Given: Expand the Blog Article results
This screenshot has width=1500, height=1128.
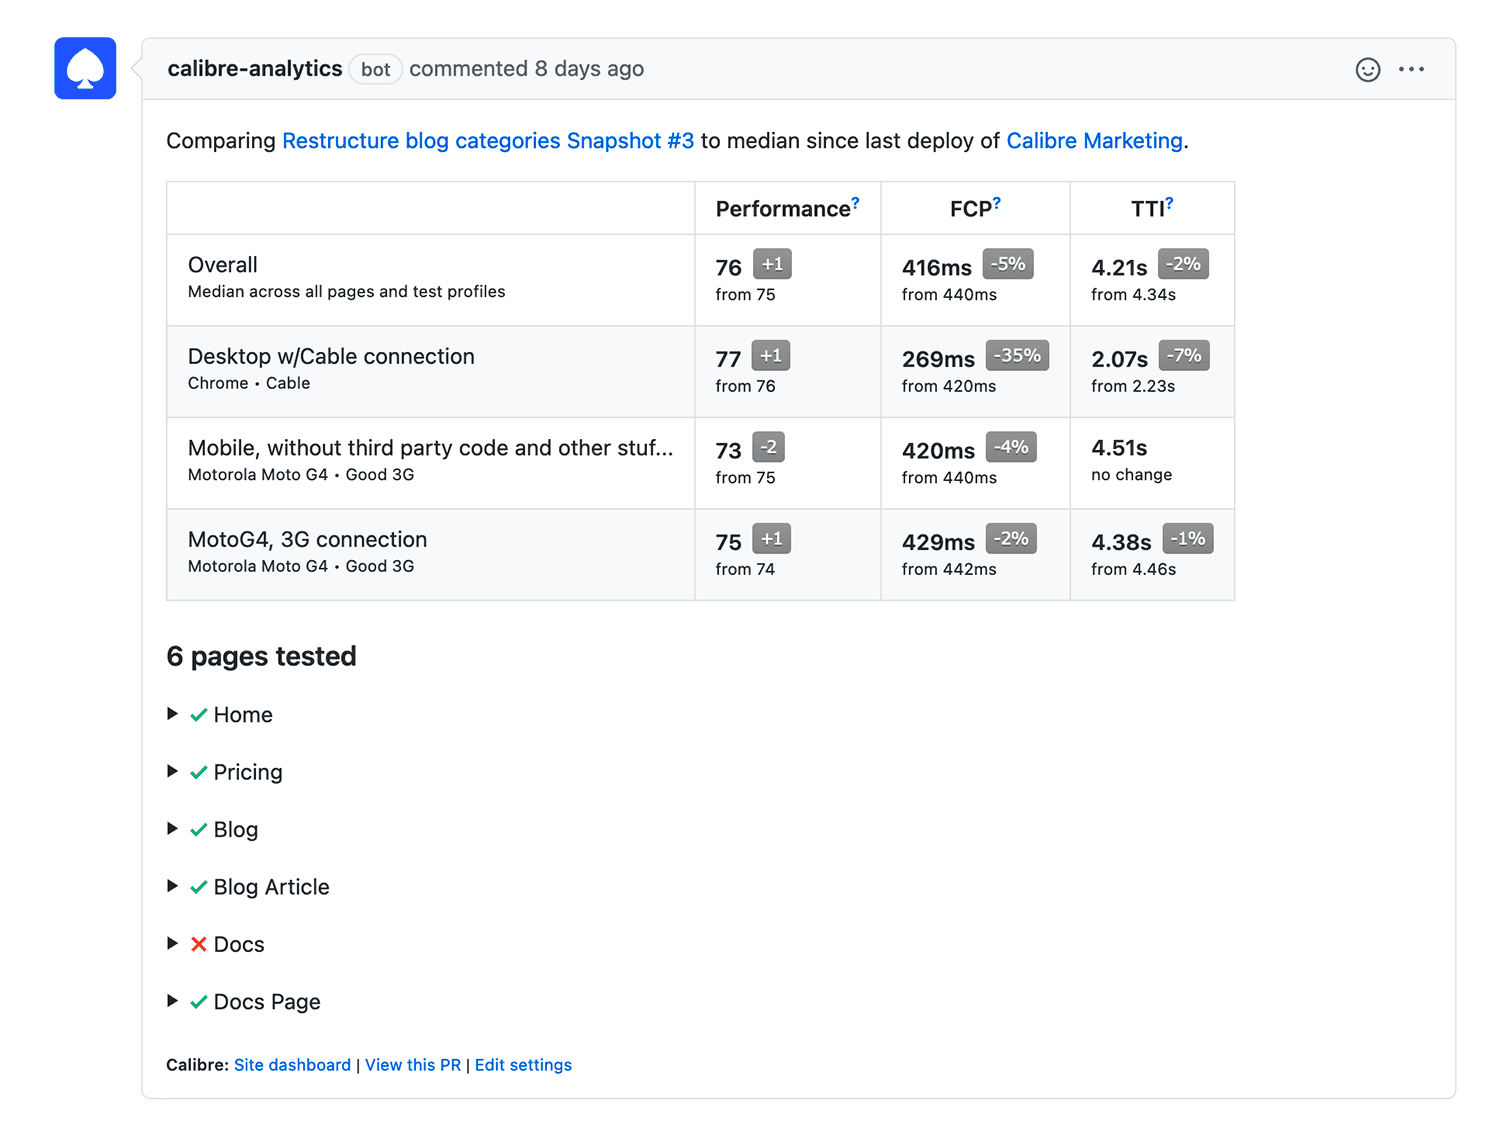Looking at the screenshot, I should tap(172, 886).
